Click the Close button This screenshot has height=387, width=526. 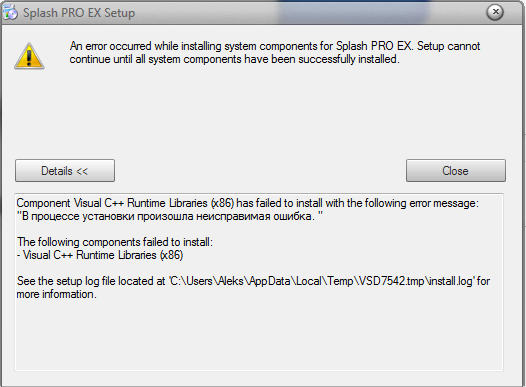(456, 171)
